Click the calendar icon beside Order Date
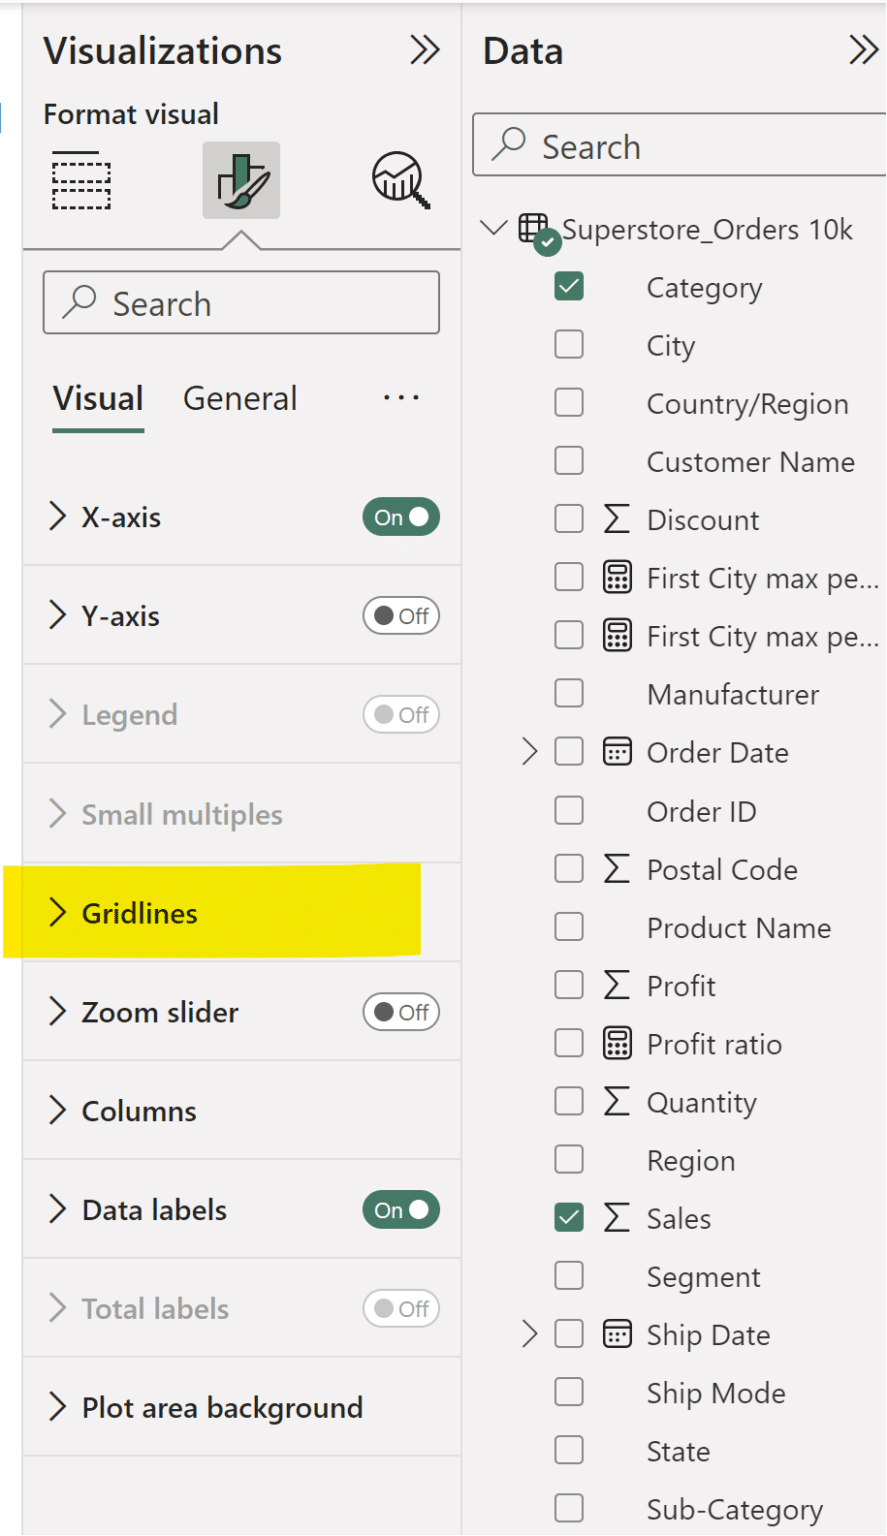887x1536 pixels. pyautogui.click(x=617, y=752)
